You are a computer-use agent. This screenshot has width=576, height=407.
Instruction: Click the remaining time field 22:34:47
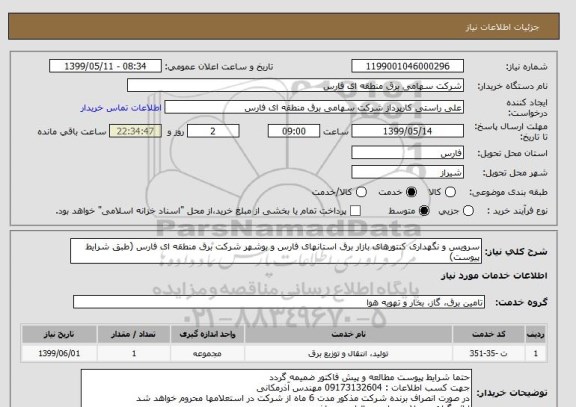[135, 131]
